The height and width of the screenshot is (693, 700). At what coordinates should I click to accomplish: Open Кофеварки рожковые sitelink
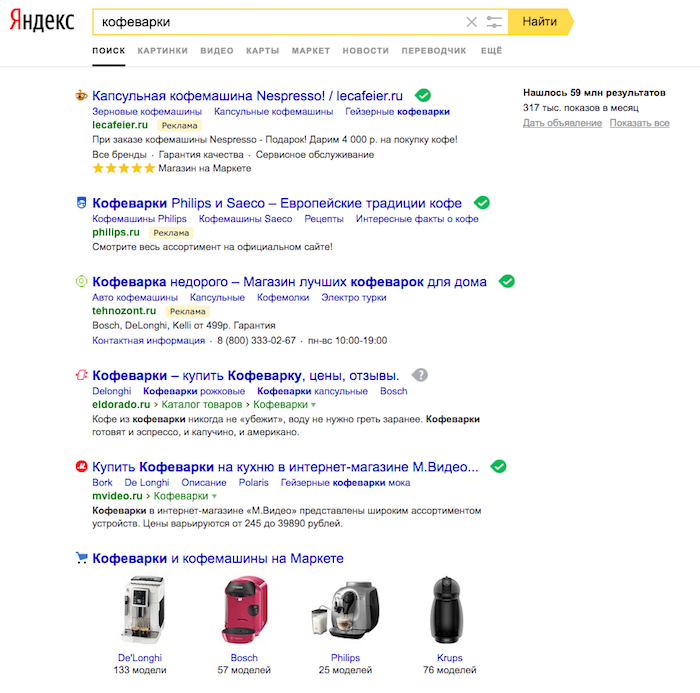[x=194, y=391]
